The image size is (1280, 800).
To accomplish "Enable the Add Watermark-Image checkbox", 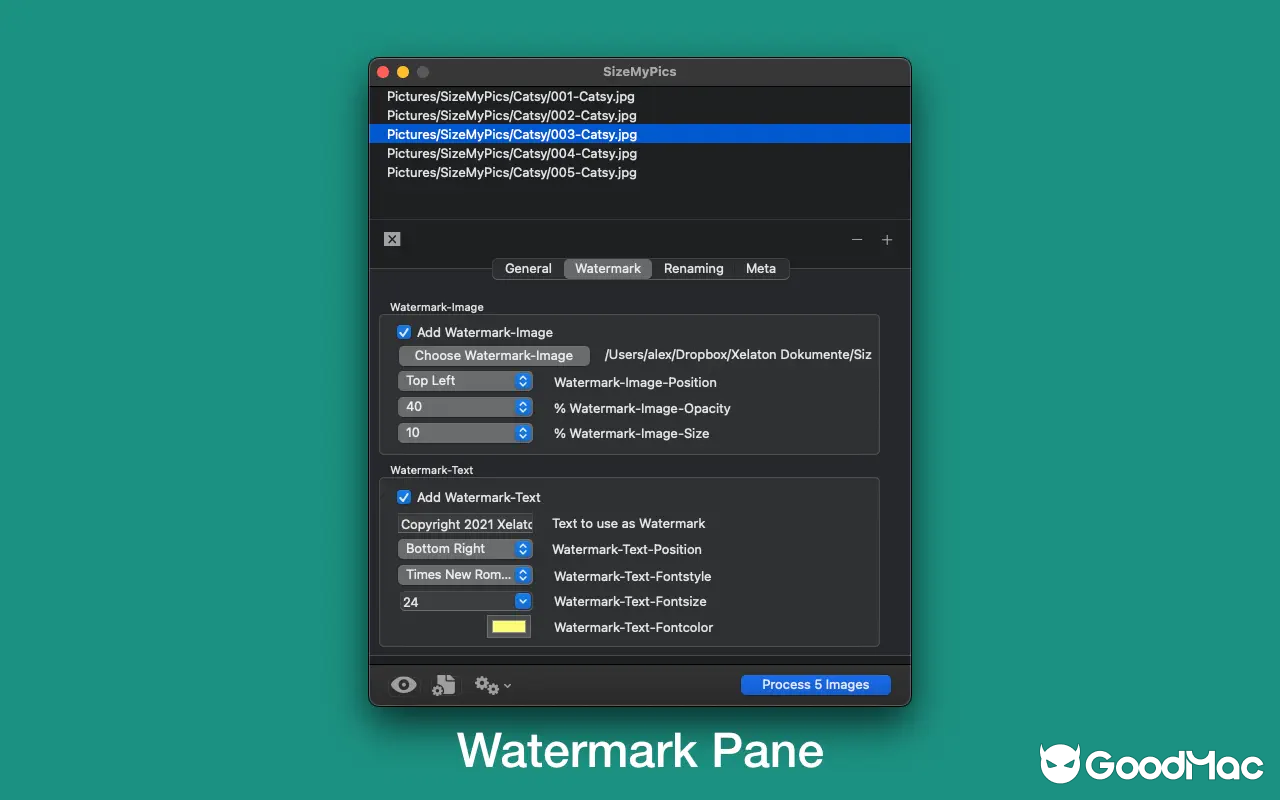I will (404, 332).
